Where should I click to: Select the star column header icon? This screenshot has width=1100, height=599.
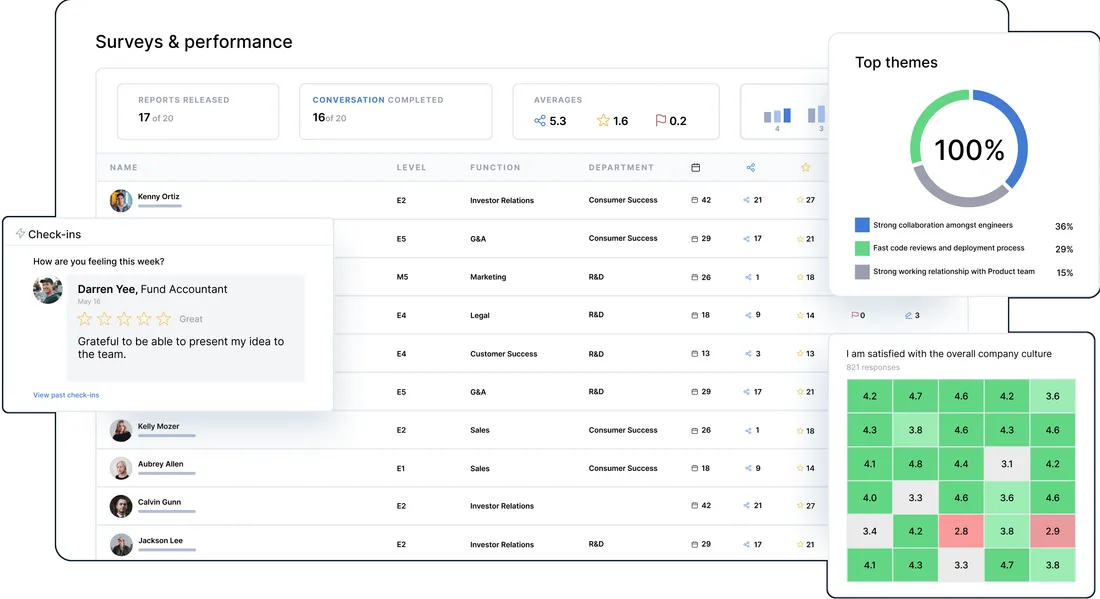(x=806, y=167)
